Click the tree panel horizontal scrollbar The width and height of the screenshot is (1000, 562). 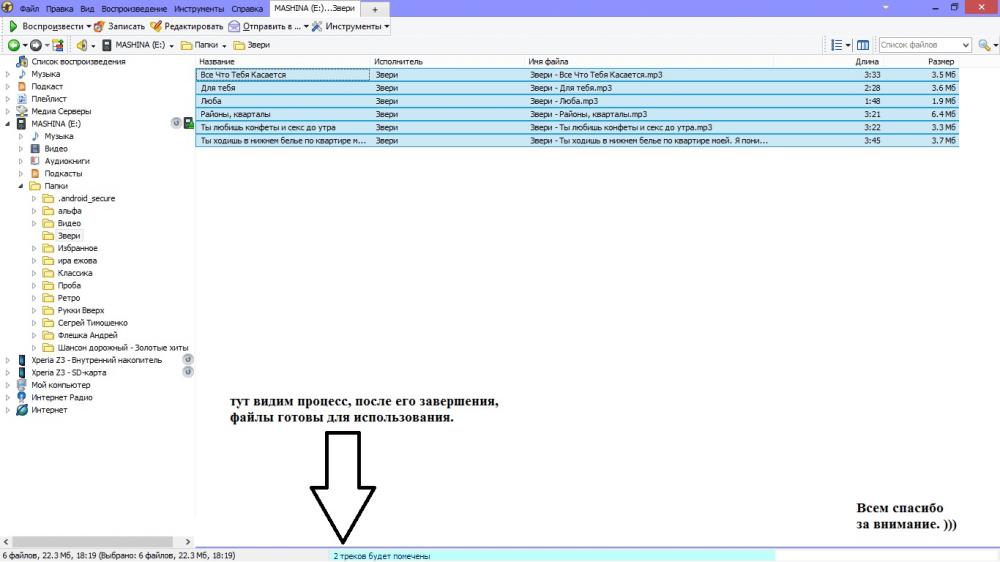click(92, 541)
